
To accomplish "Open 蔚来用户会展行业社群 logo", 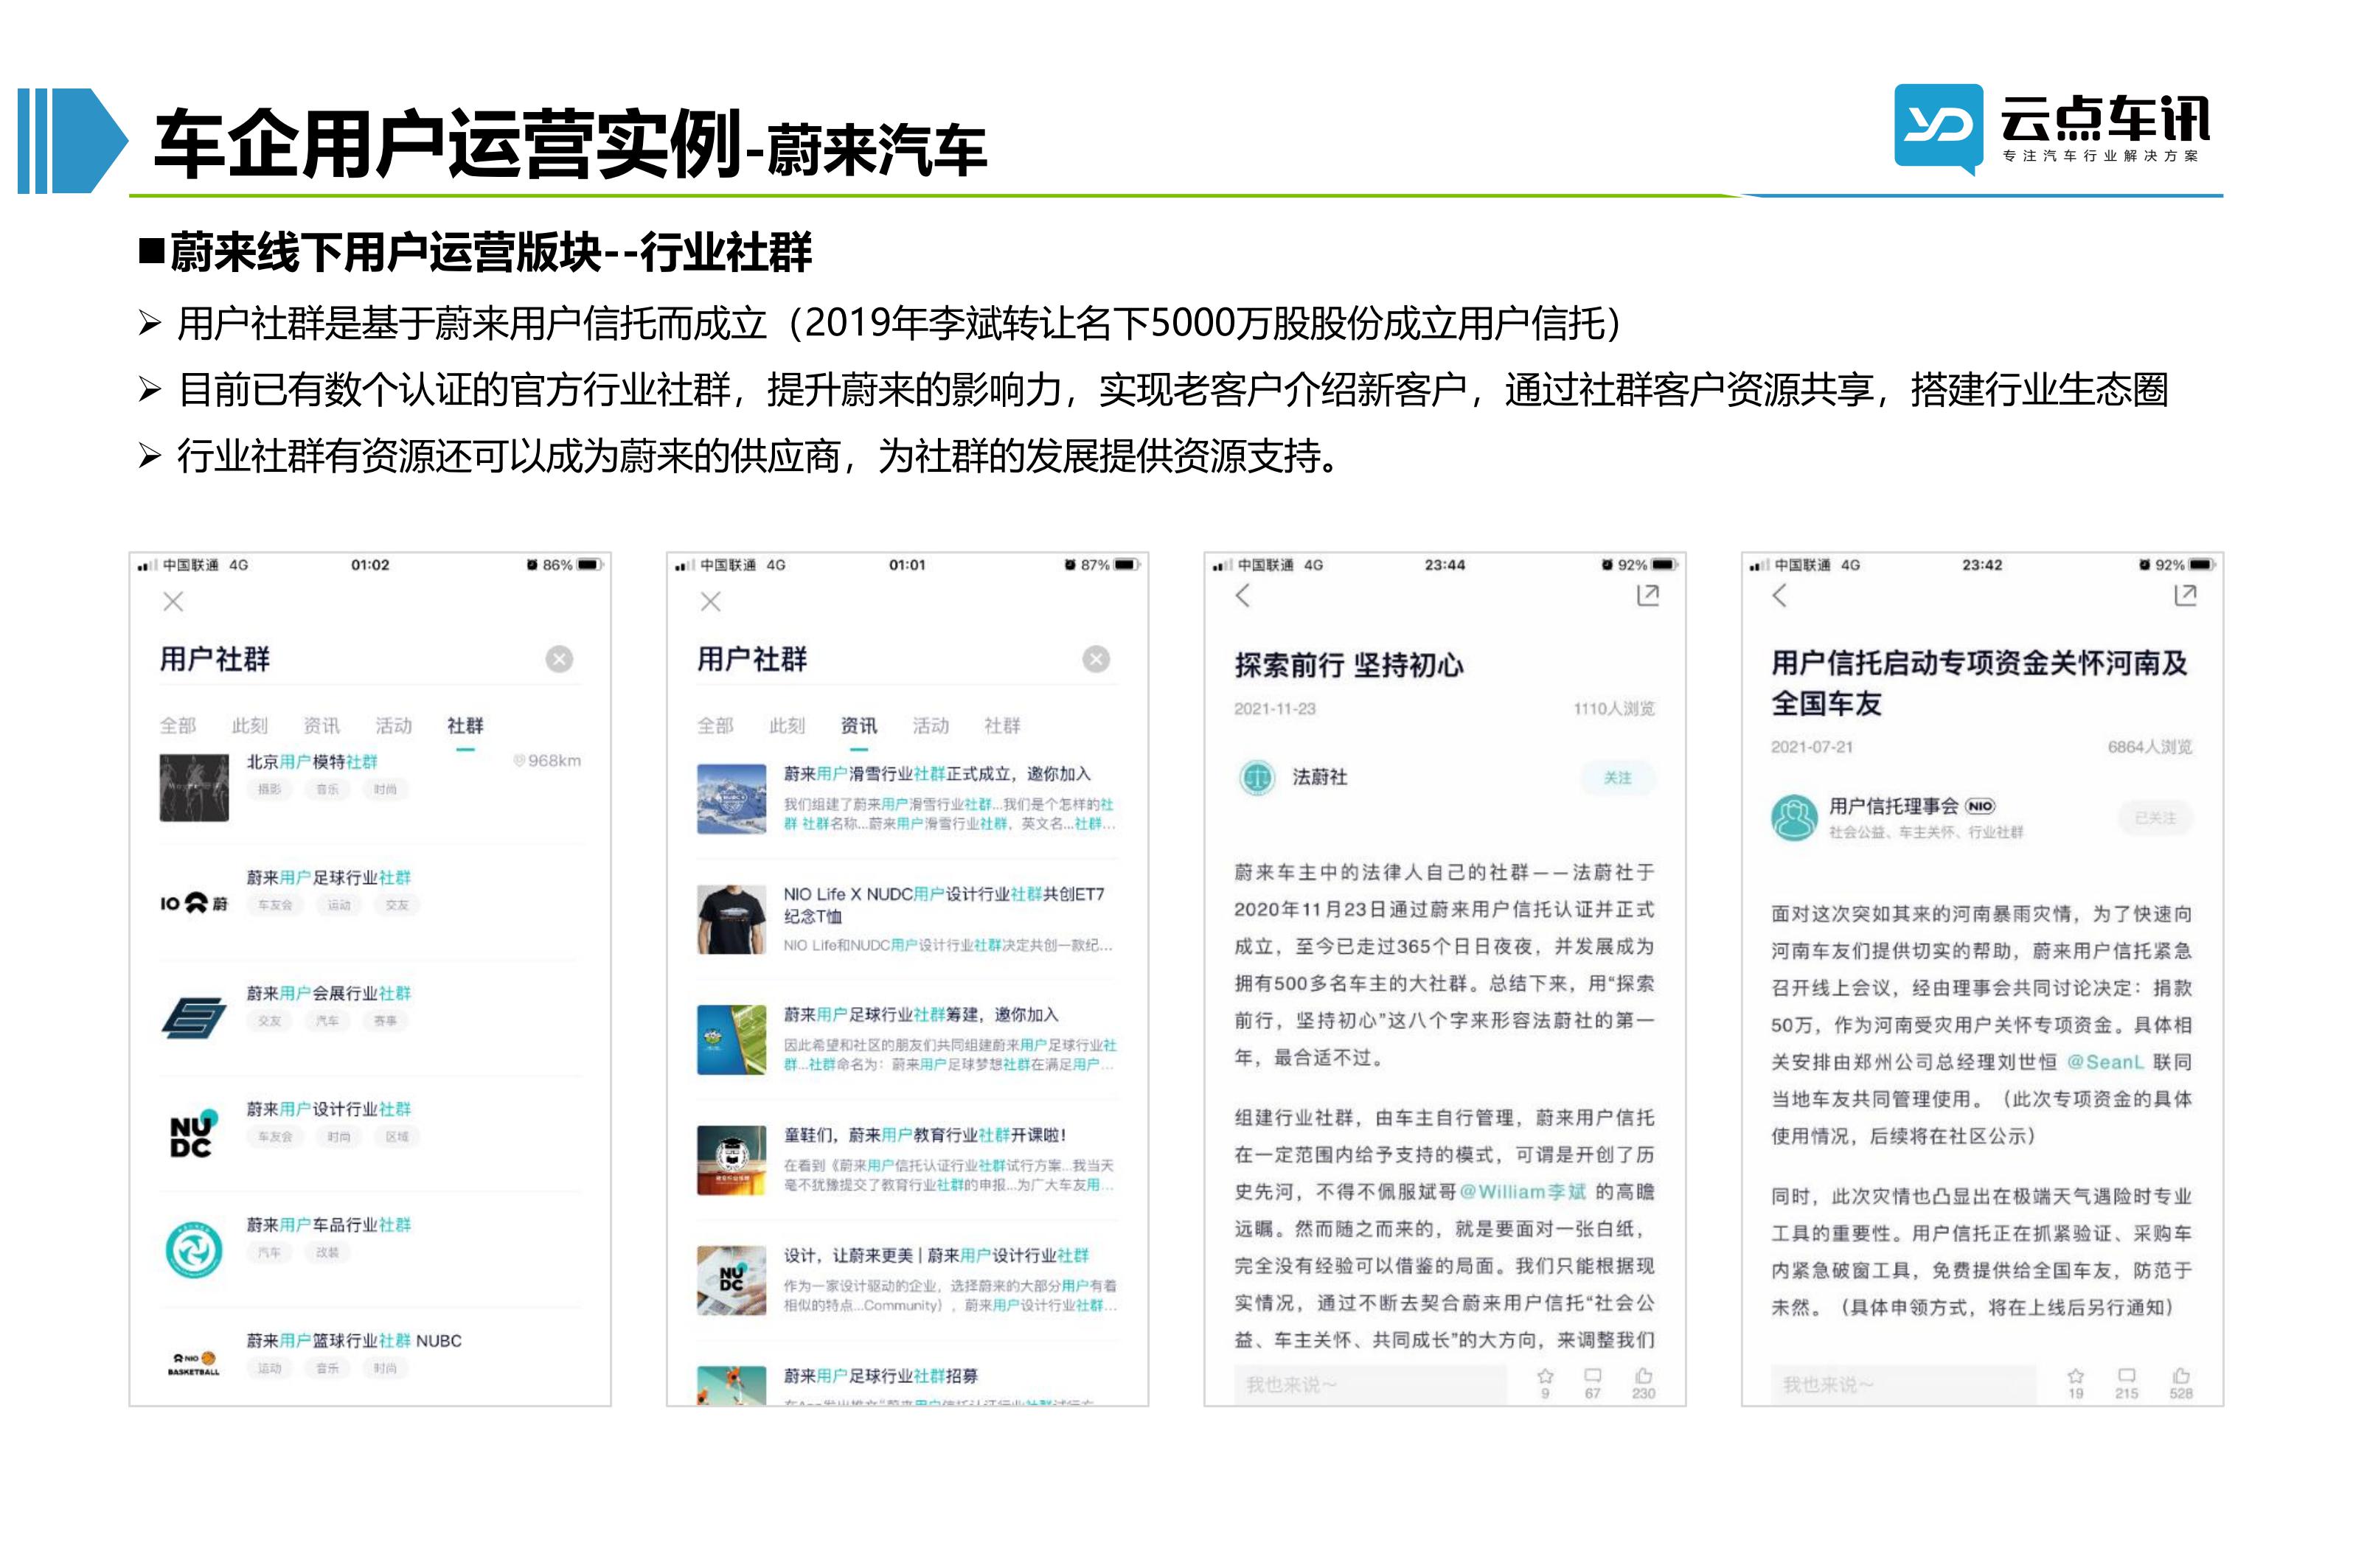I will [x=194, y=1018].
